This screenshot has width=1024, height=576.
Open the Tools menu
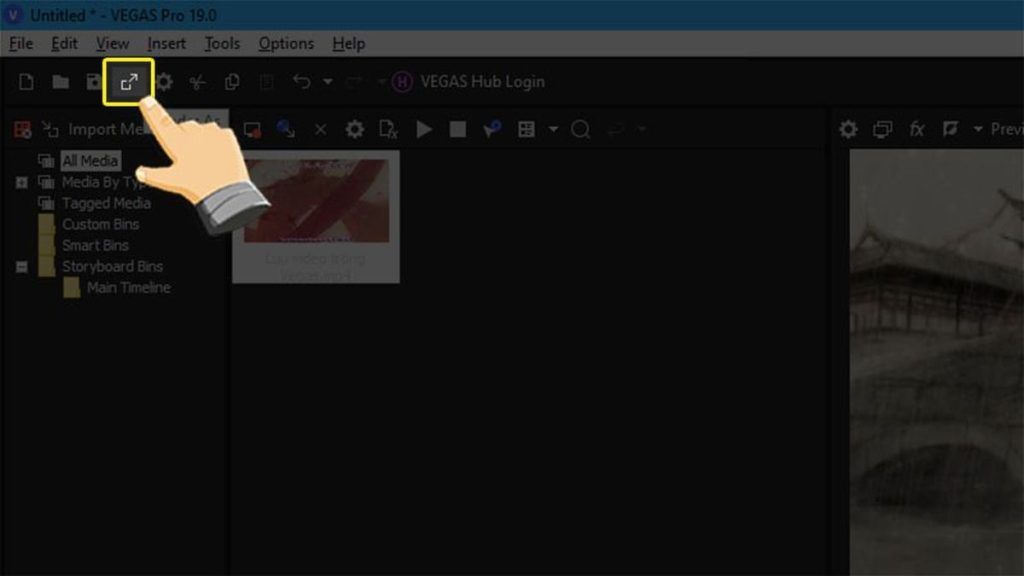pos(221,43)
